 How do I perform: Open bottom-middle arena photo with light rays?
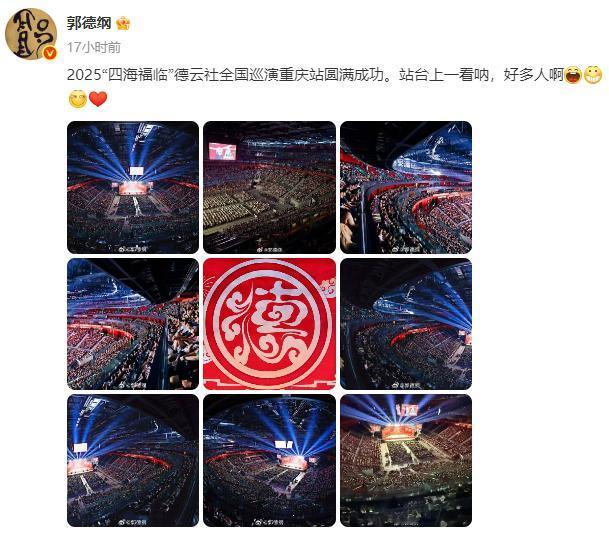[x=269, y=461]
